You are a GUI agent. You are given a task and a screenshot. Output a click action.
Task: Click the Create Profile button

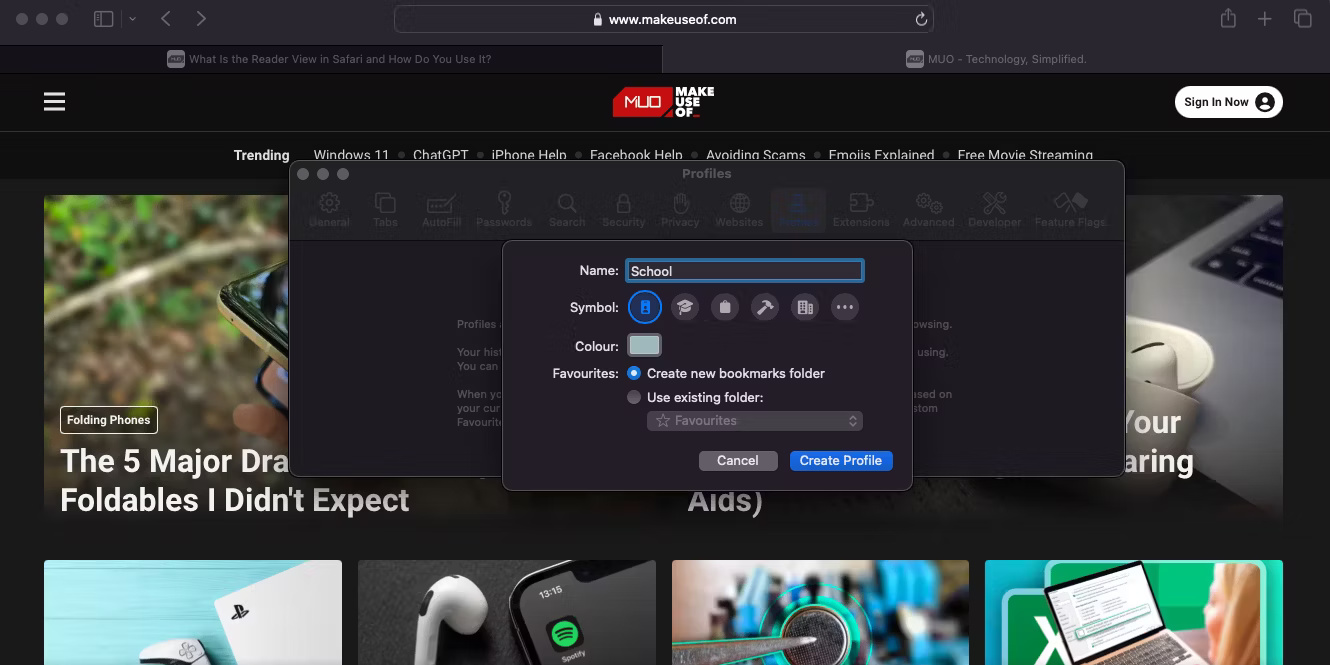pos(841,460)
